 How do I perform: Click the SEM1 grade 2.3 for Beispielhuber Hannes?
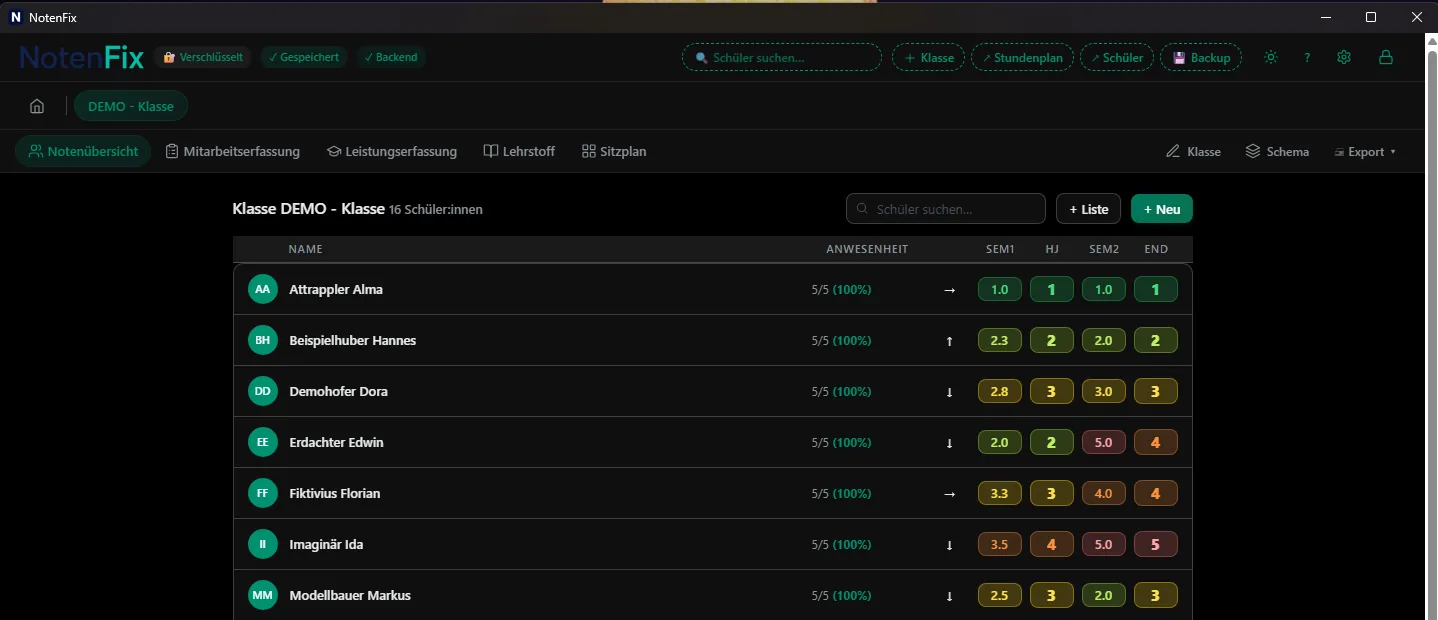coord(999,340)
